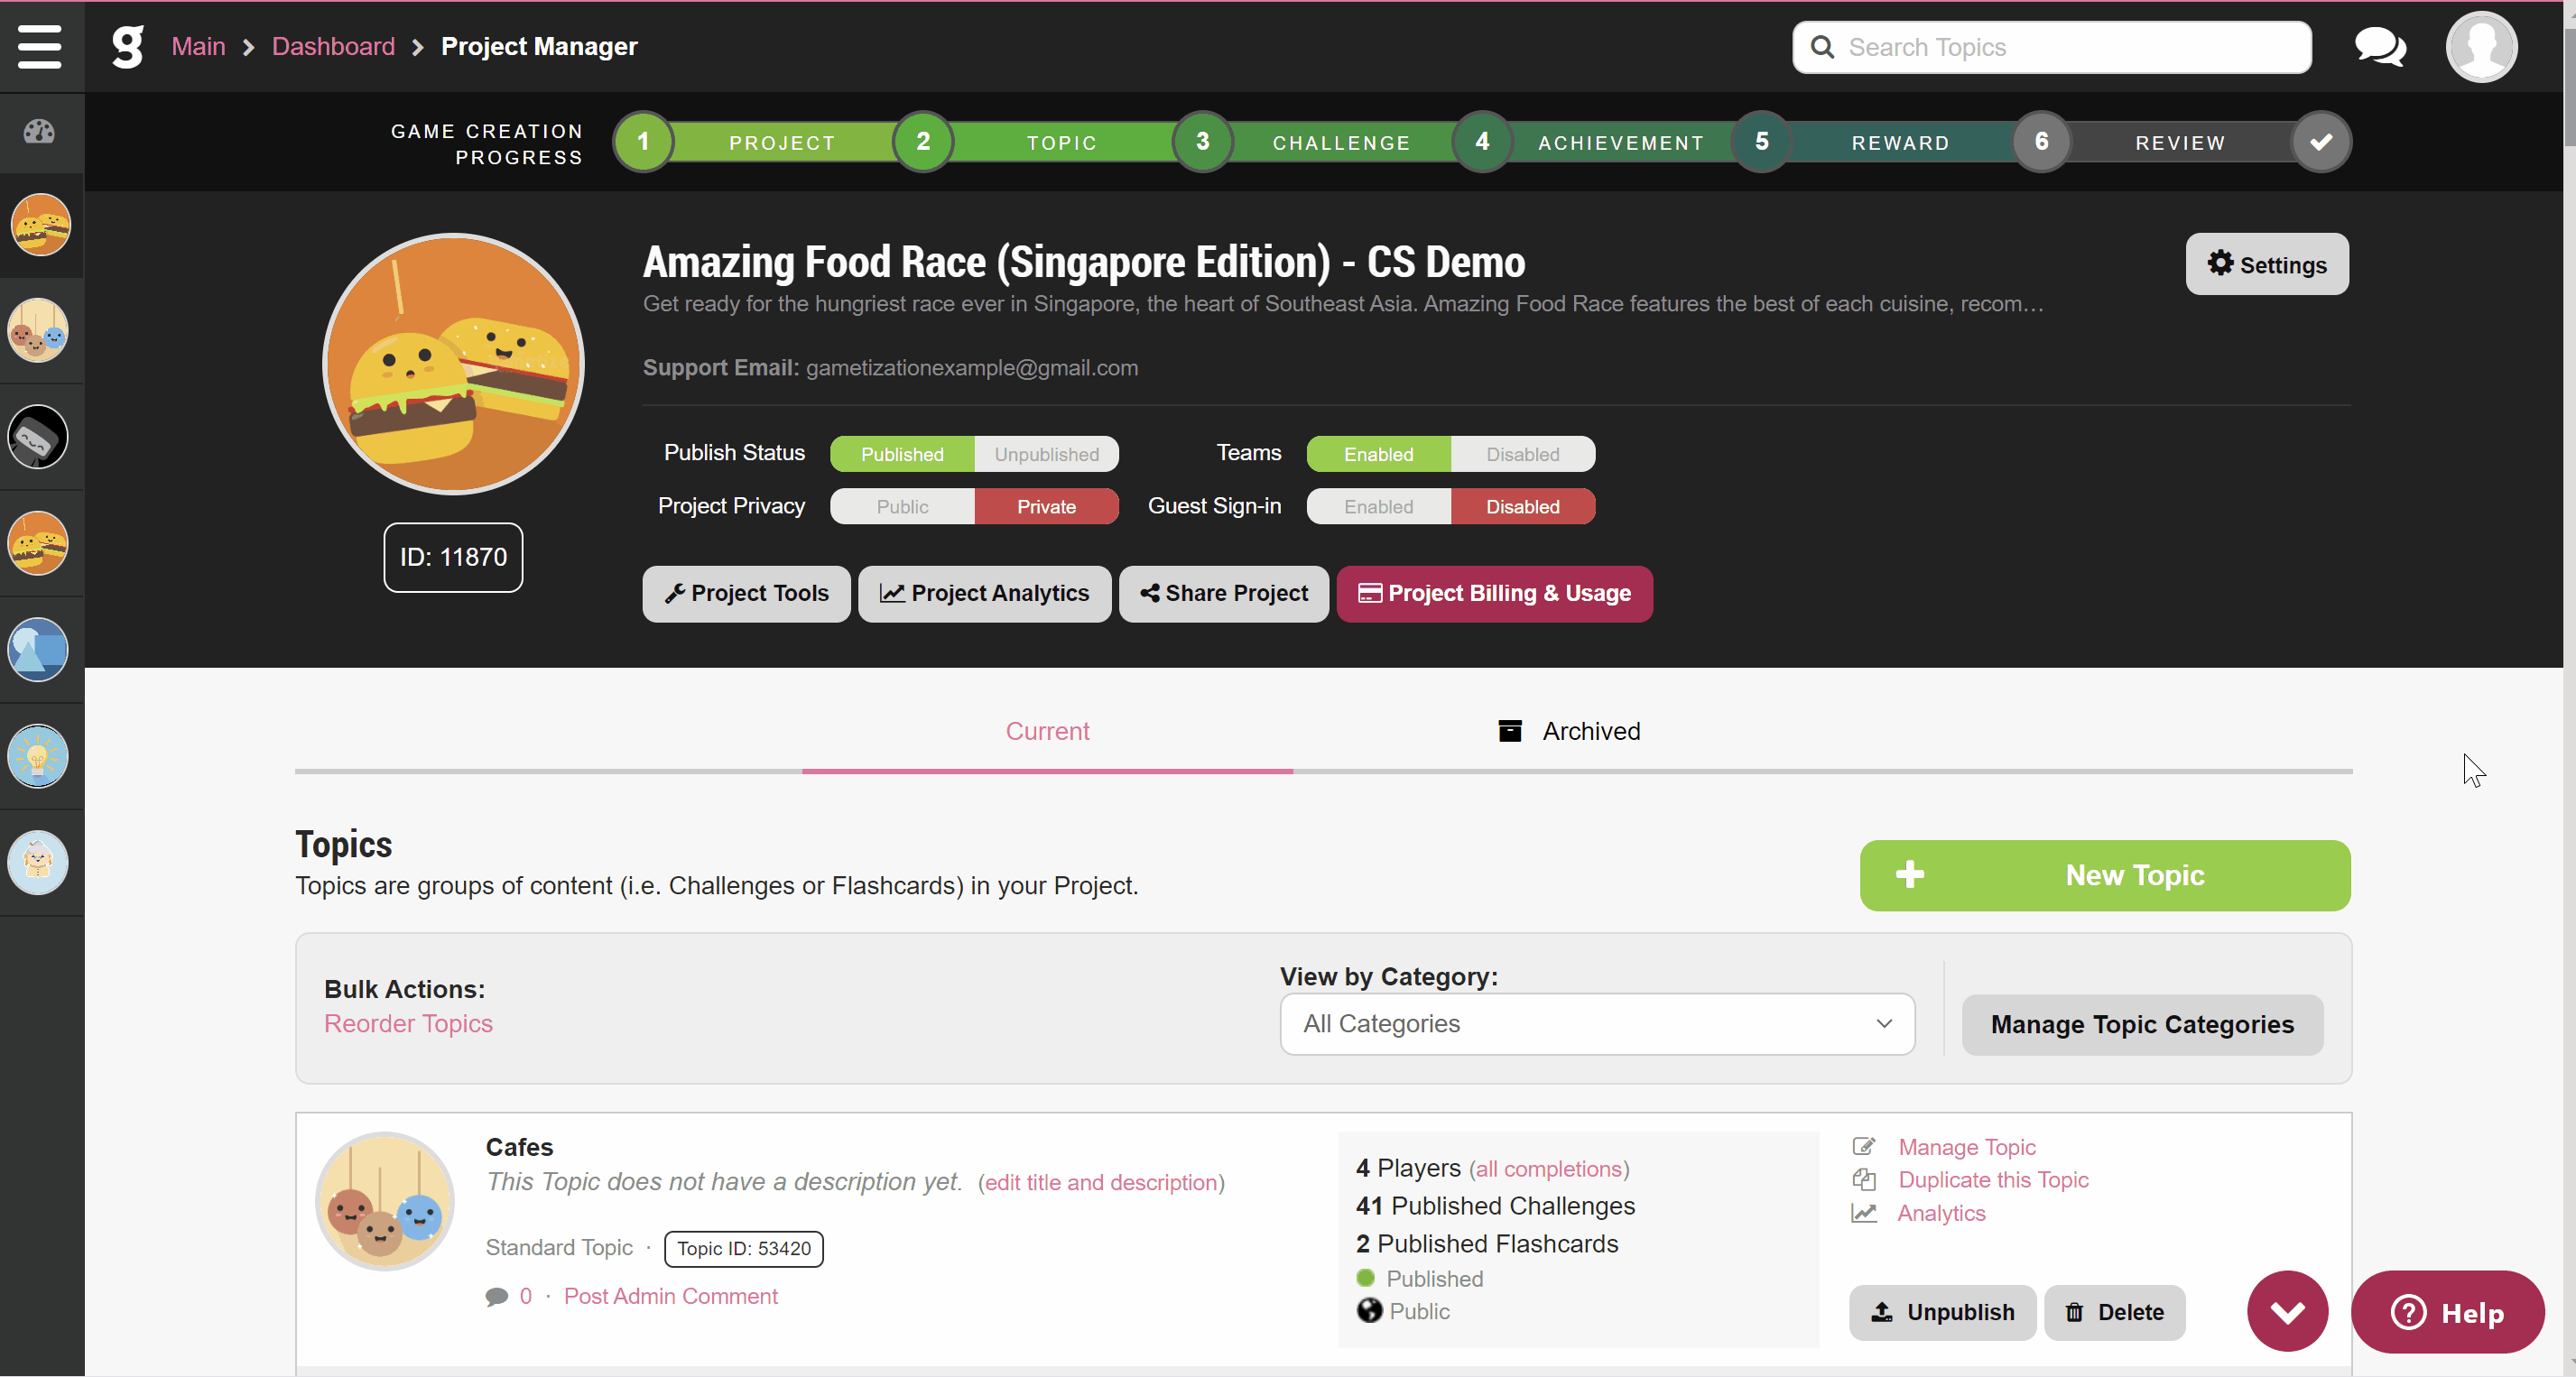The image size is (2576, 1377).
Task: Click Manage Topic link
Action: pos(1966,1146)
